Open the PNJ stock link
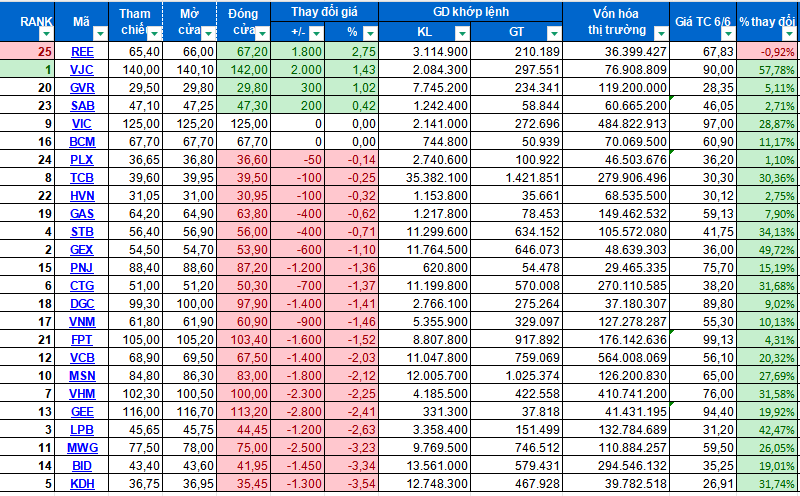 pos(82,268)
